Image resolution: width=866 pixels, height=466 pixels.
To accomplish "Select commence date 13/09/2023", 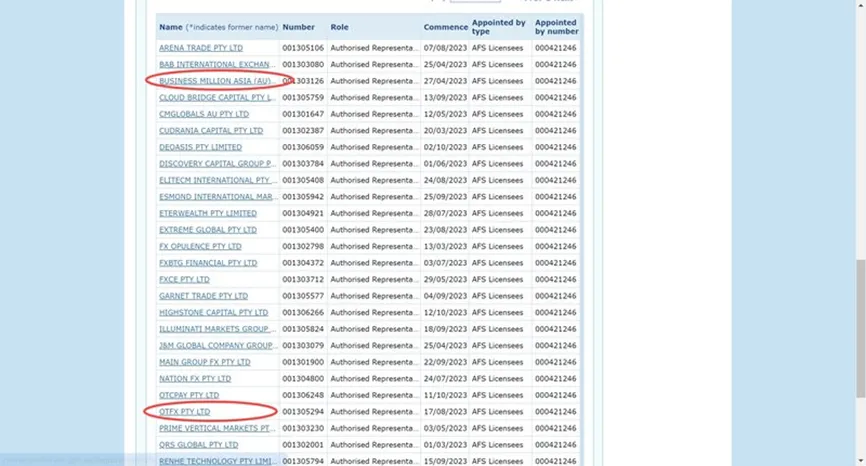I will [445, 98].
